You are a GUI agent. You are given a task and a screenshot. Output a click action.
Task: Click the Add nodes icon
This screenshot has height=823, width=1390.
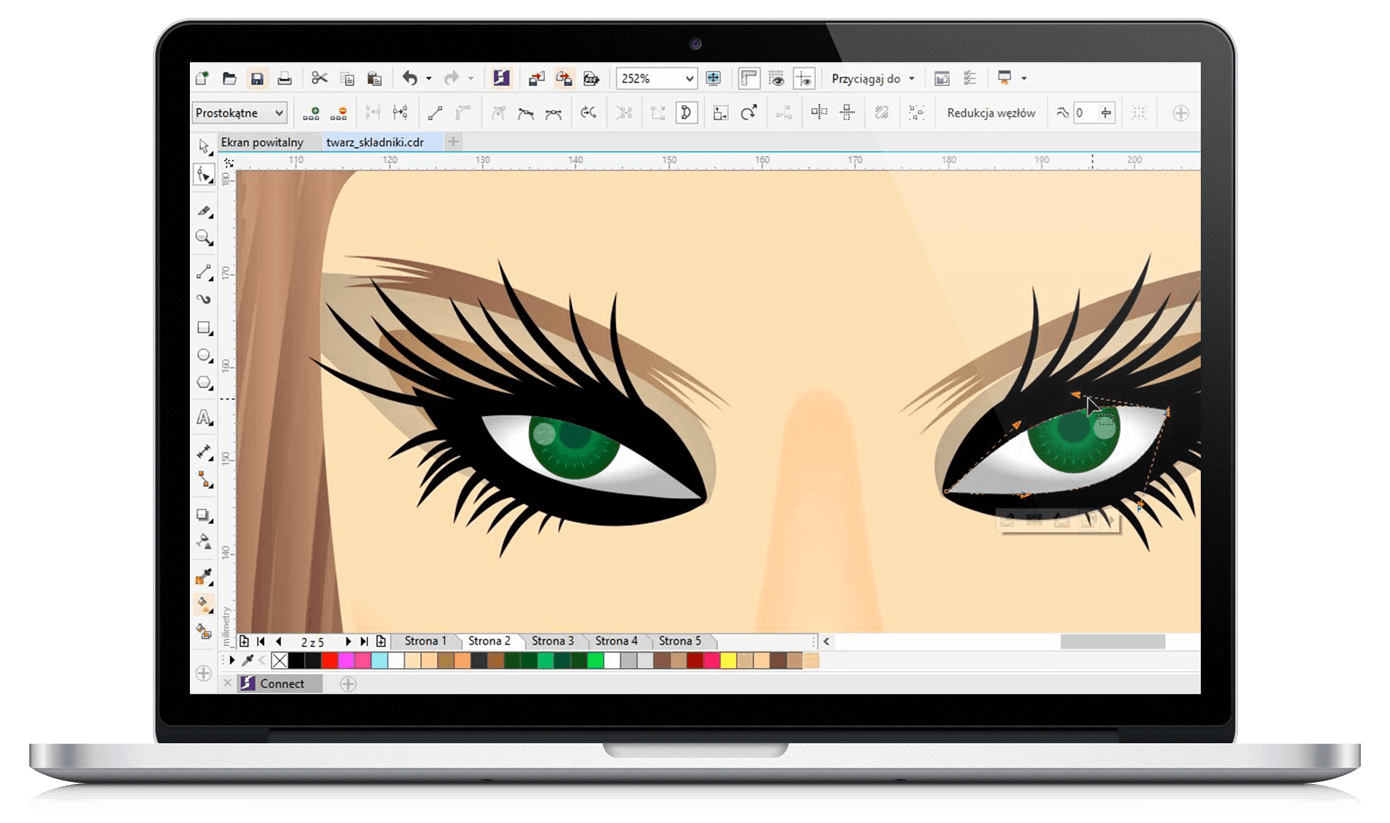pos(311,113)
